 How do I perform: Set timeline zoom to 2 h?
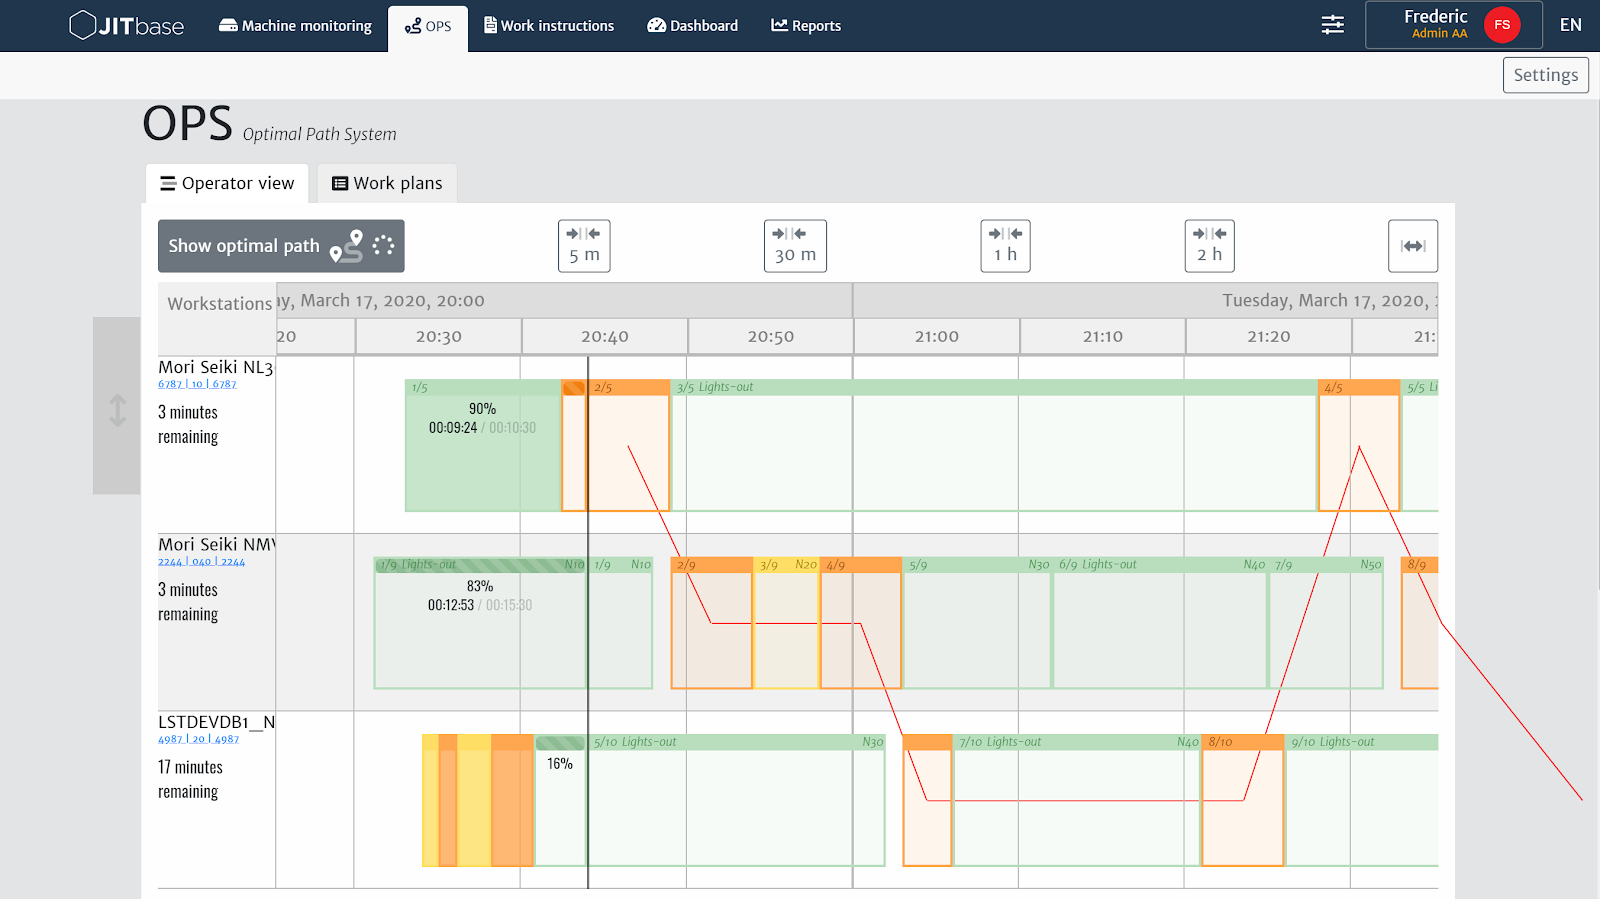pyautogui.click(x=1209, y=246)
